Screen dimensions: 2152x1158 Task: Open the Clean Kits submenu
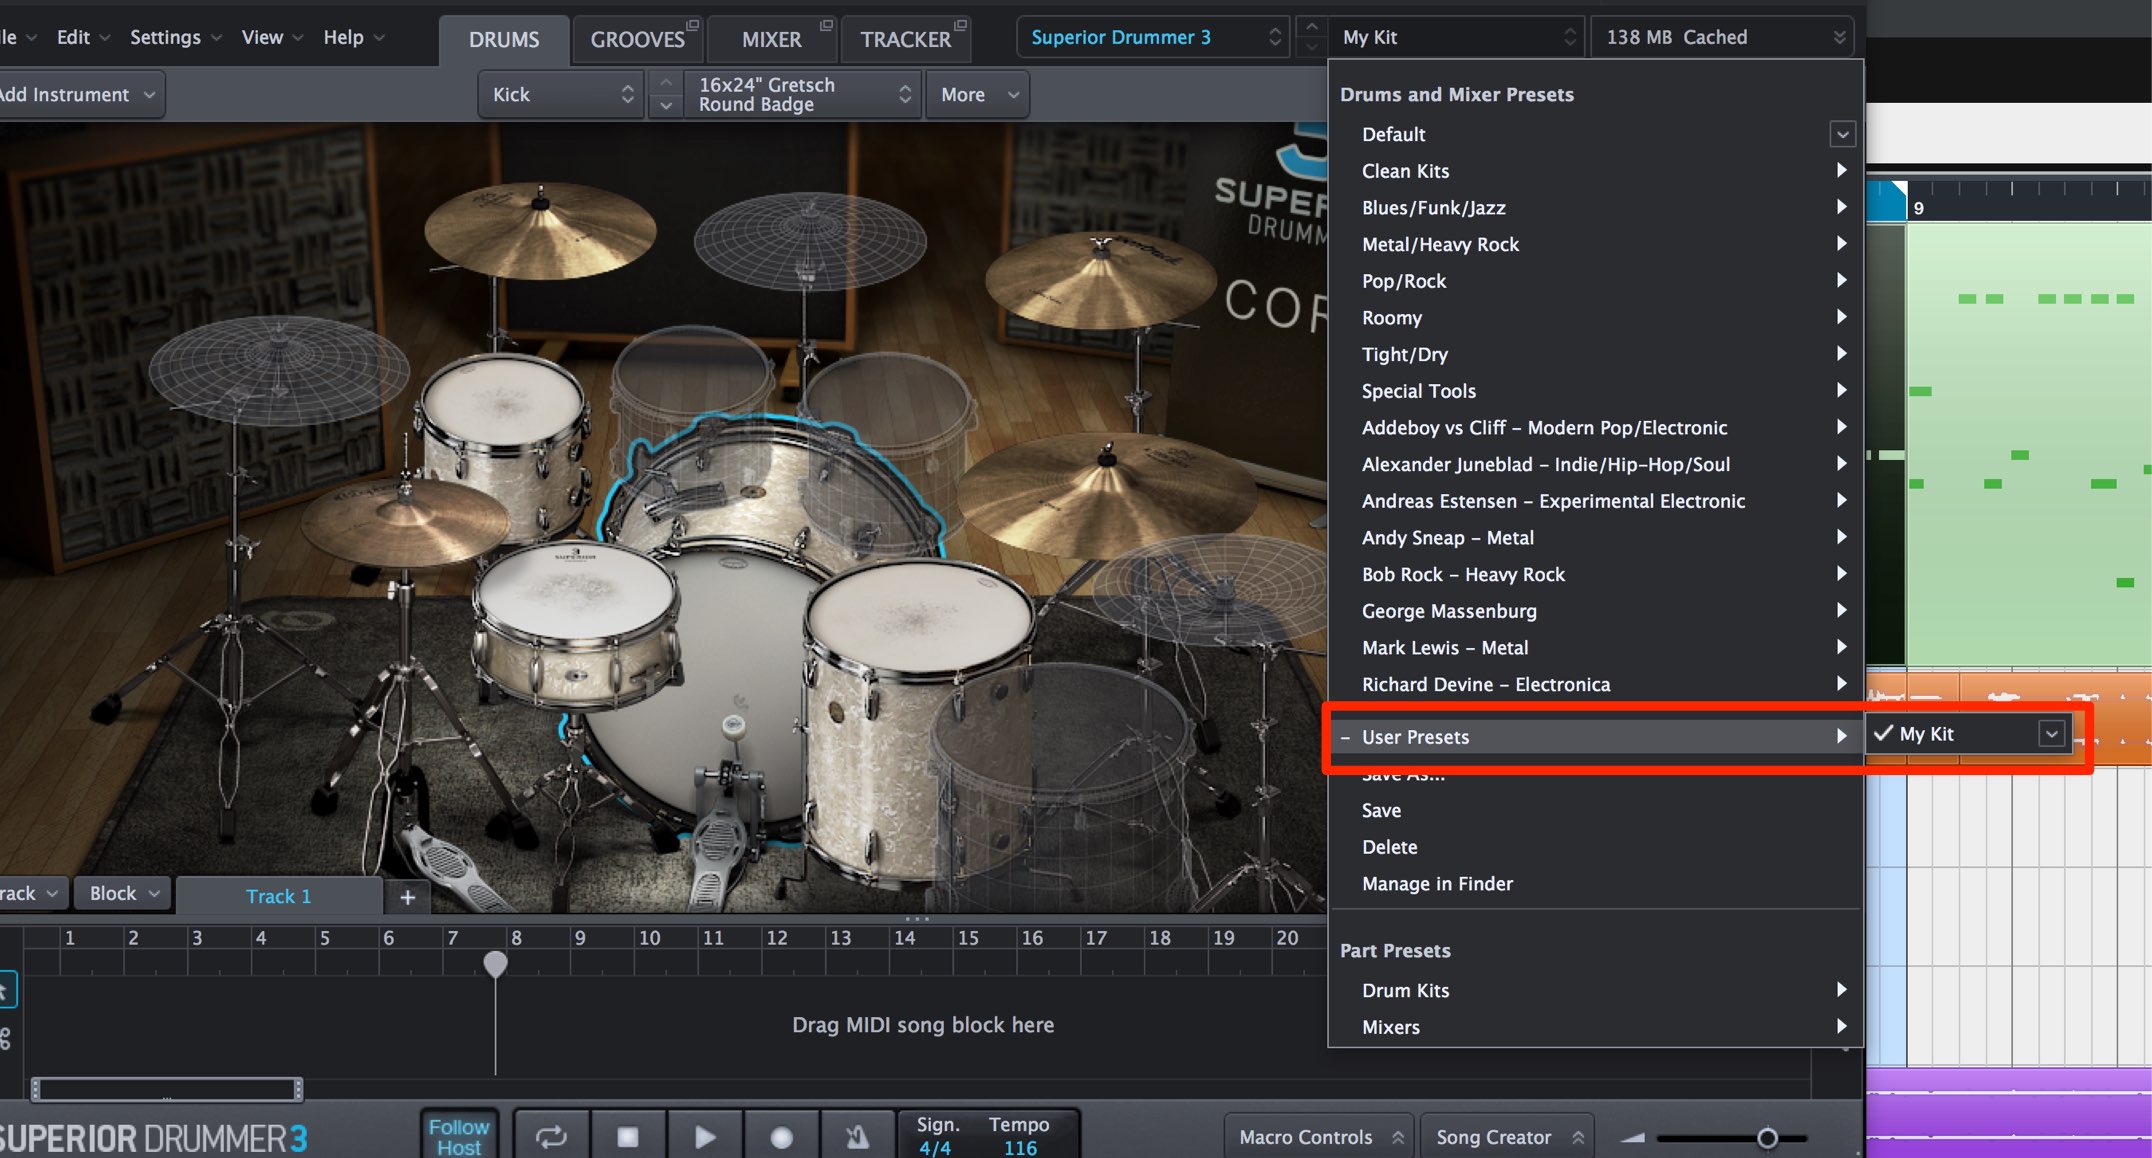click(x=1596, y=171)
